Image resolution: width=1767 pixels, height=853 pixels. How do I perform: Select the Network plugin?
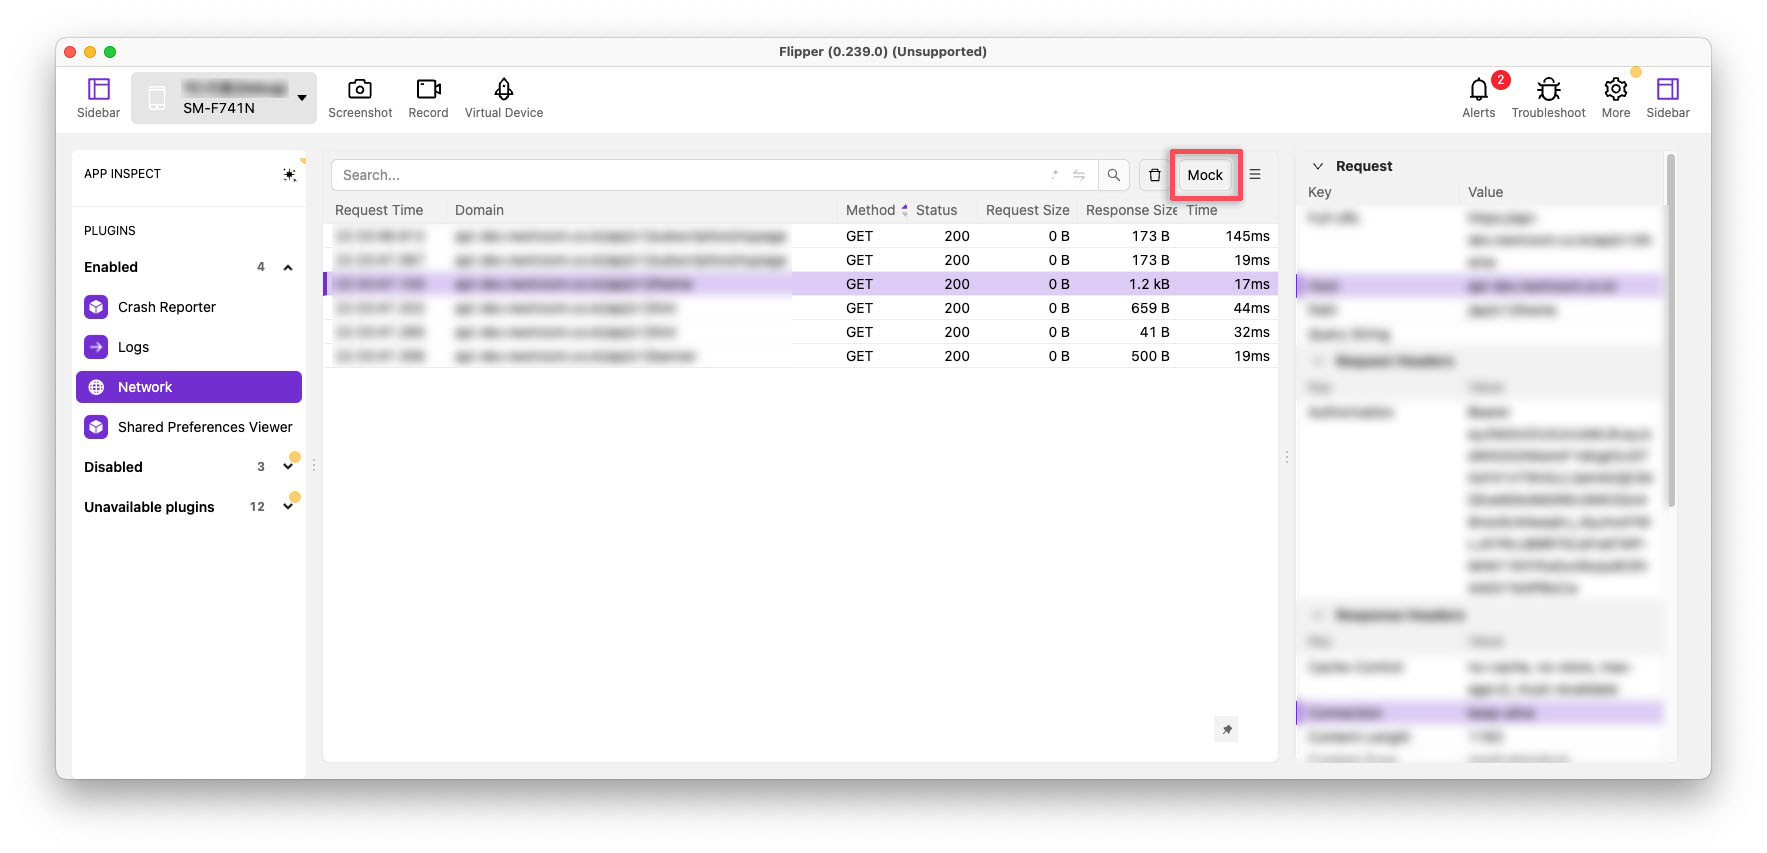click(189, 387)
